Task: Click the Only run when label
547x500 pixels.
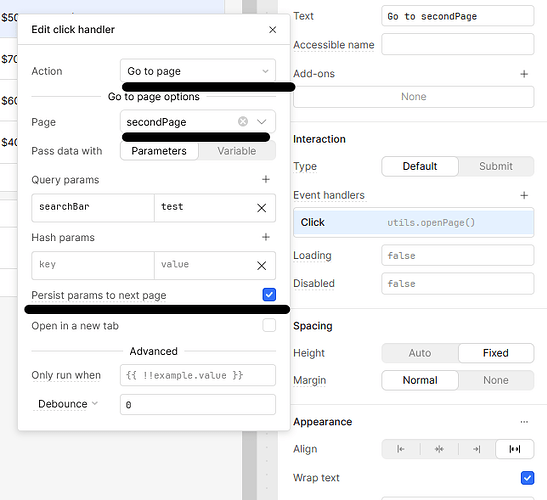Action: point(66,375)
